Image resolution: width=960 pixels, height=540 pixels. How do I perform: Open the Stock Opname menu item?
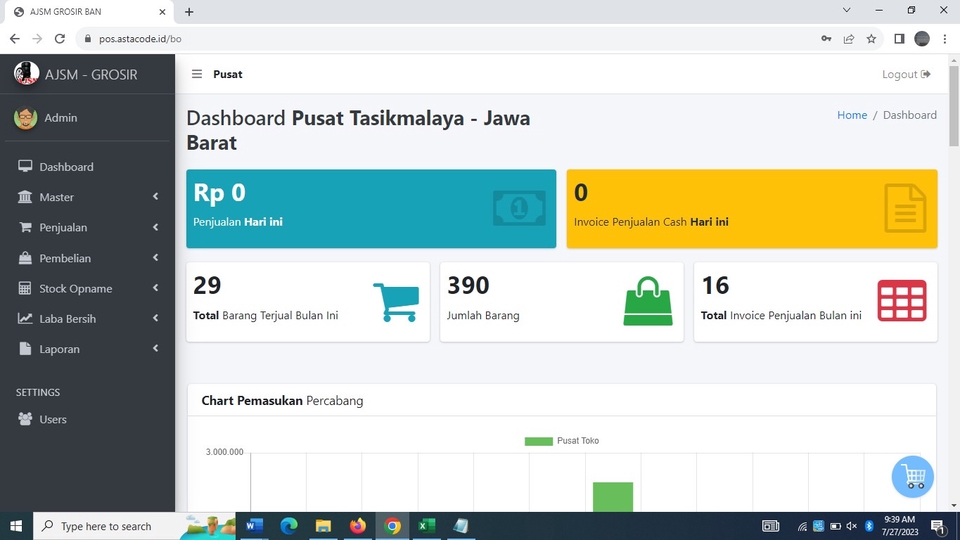[x=87, y=288]
